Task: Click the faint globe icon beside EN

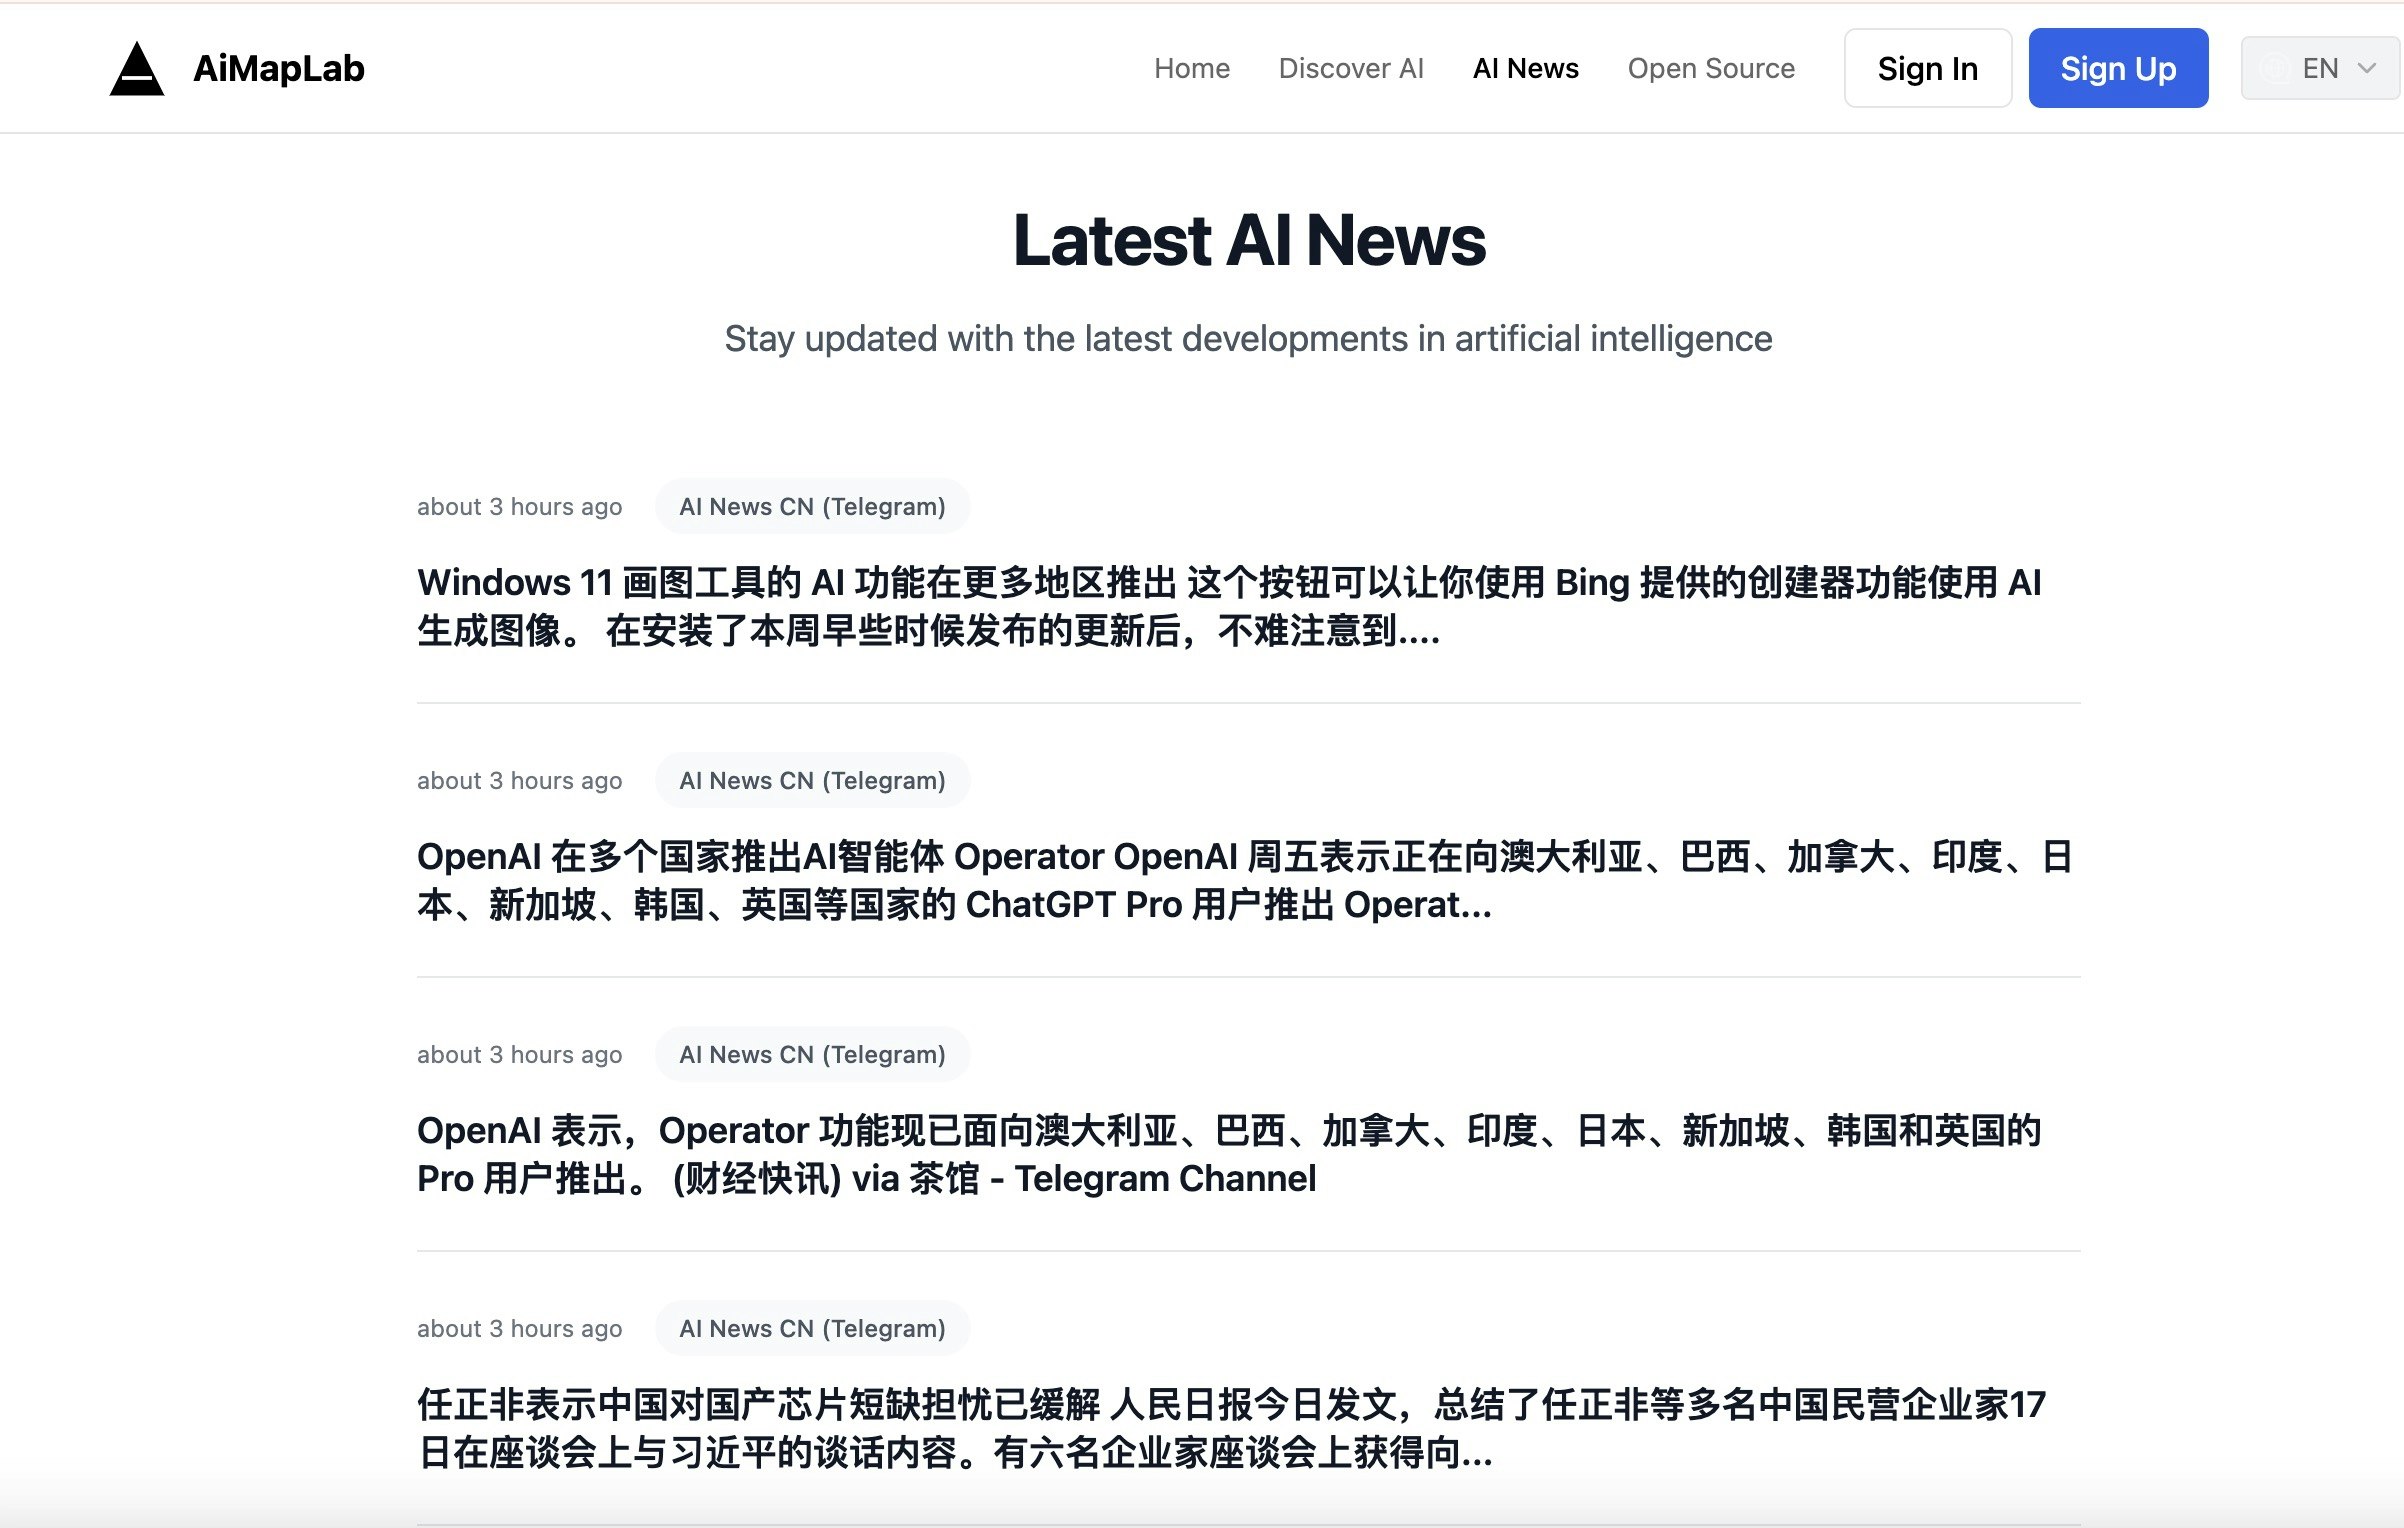Action: (2276, 68)
